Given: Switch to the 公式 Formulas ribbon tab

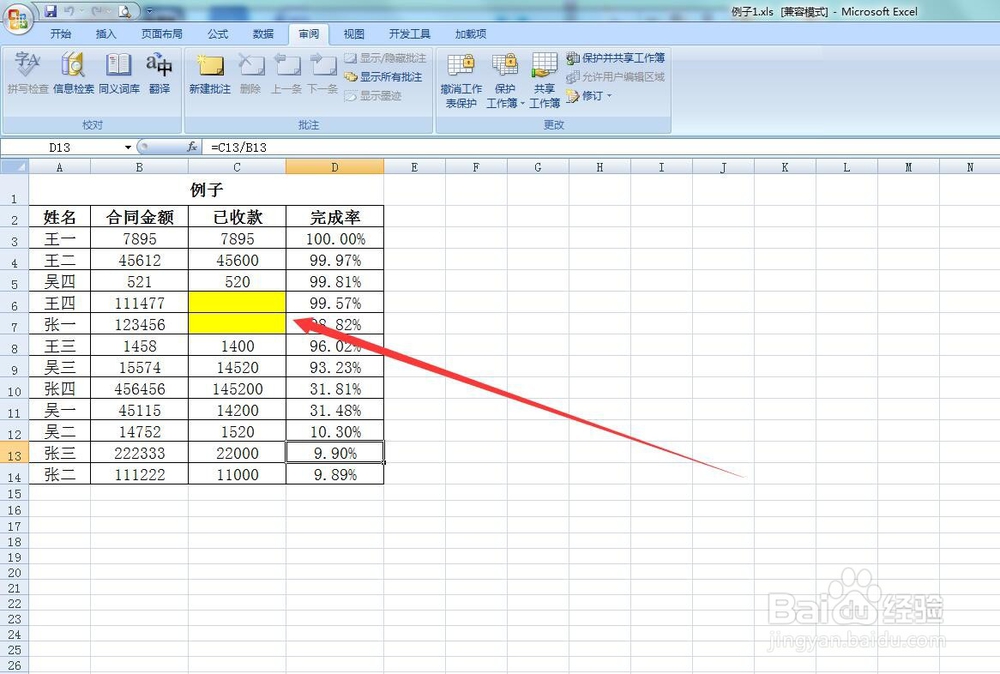Looking at the screenshot, I should [x=217, y=33].
